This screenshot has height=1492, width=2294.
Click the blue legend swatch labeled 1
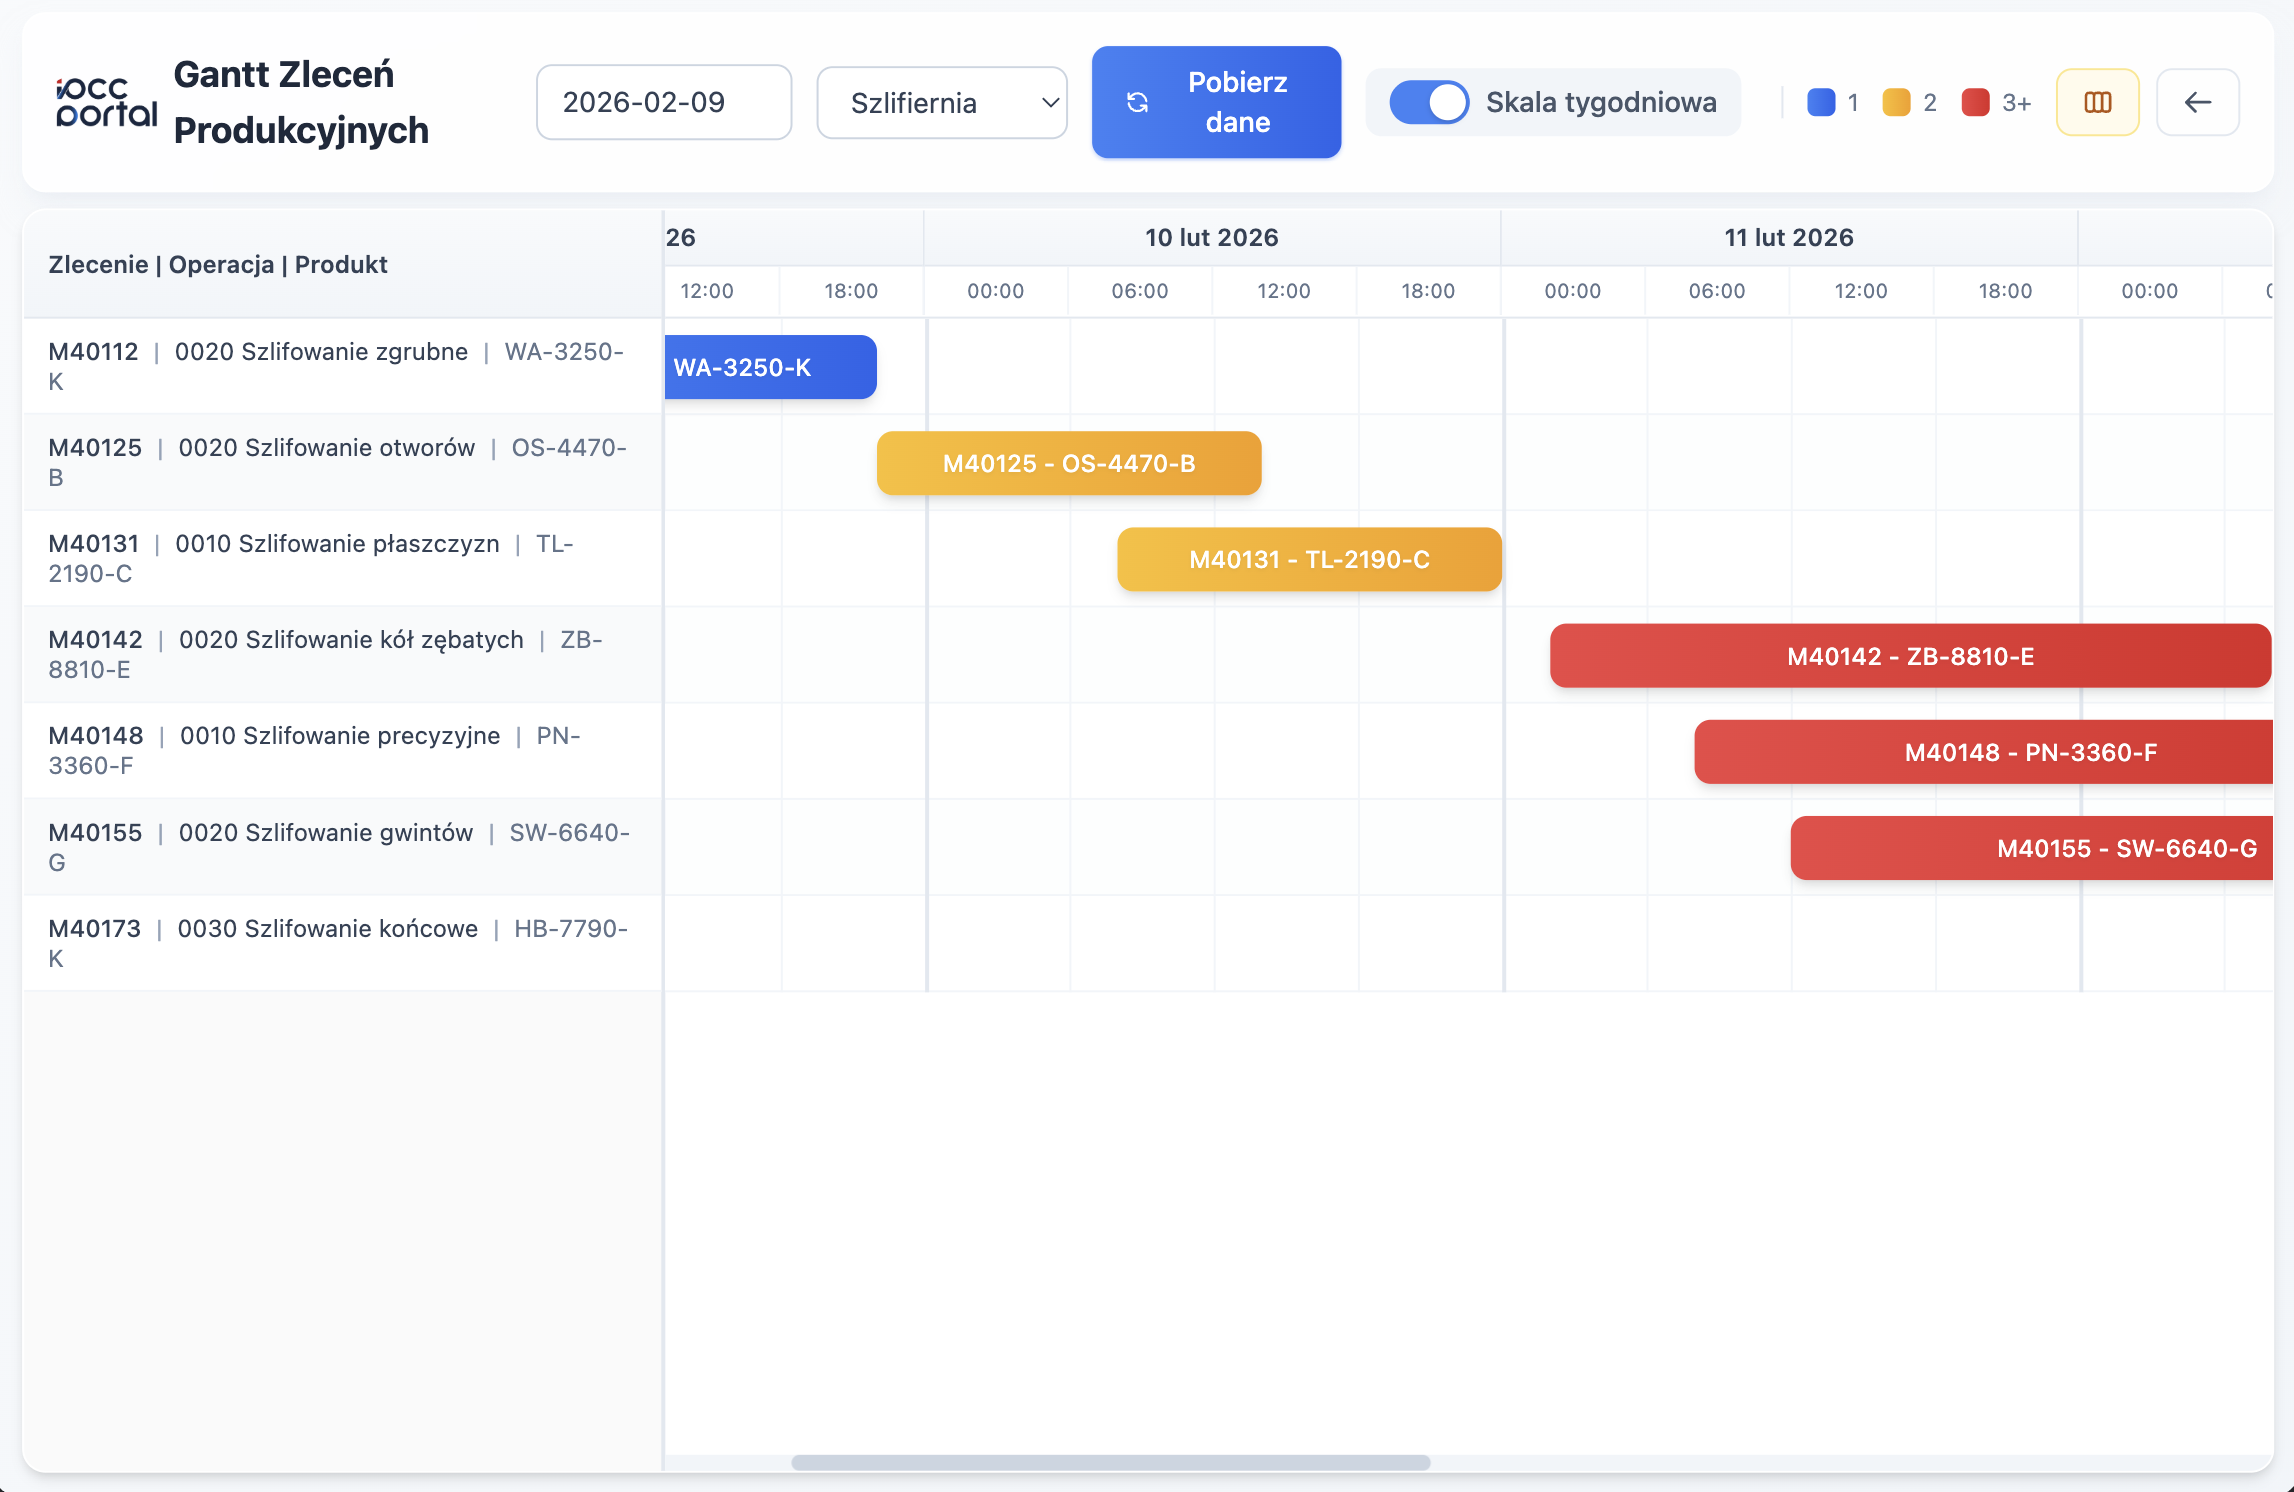tap(1821, 102)
